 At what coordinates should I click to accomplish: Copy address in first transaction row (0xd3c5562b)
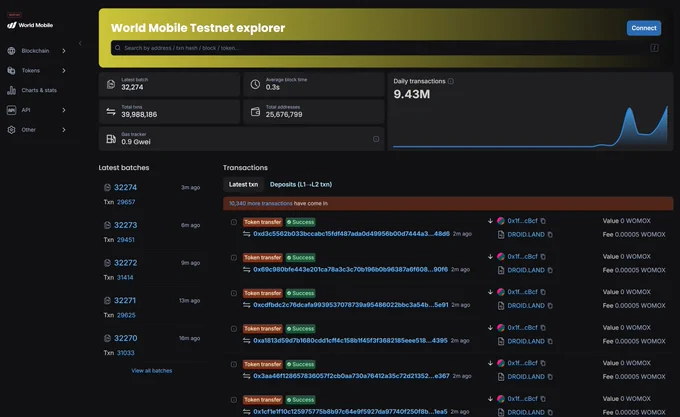coord(543,221)
